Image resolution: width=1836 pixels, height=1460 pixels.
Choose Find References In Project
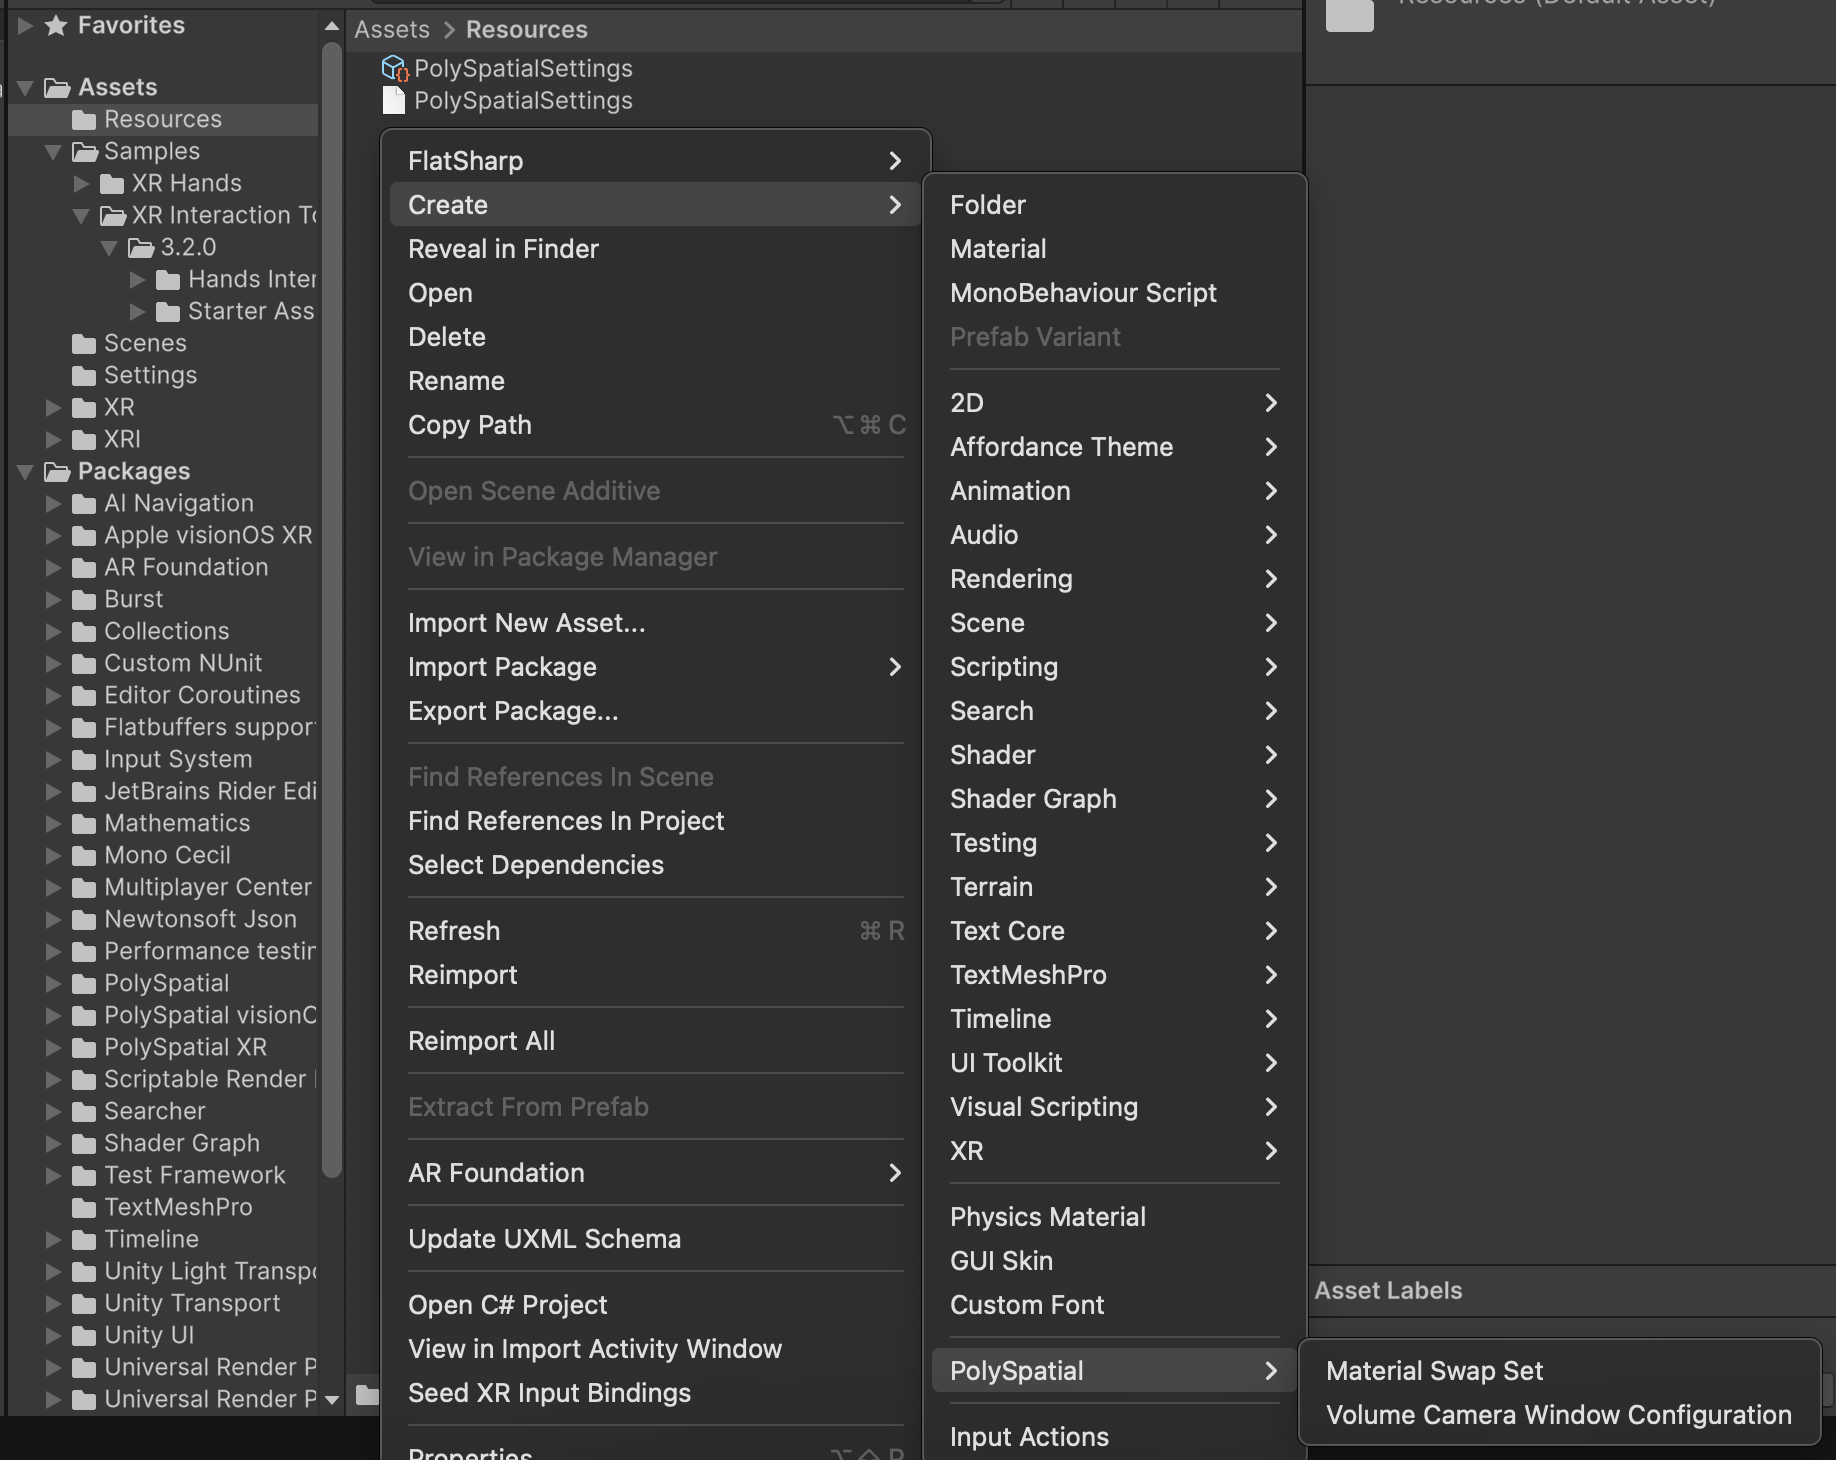[x=655, y=821]
